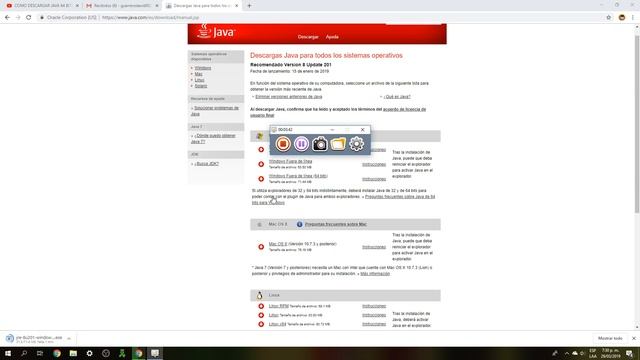The image size is (640, 360).
Task: Stop recording with the red stop button
Action: (x=282, y=144)
